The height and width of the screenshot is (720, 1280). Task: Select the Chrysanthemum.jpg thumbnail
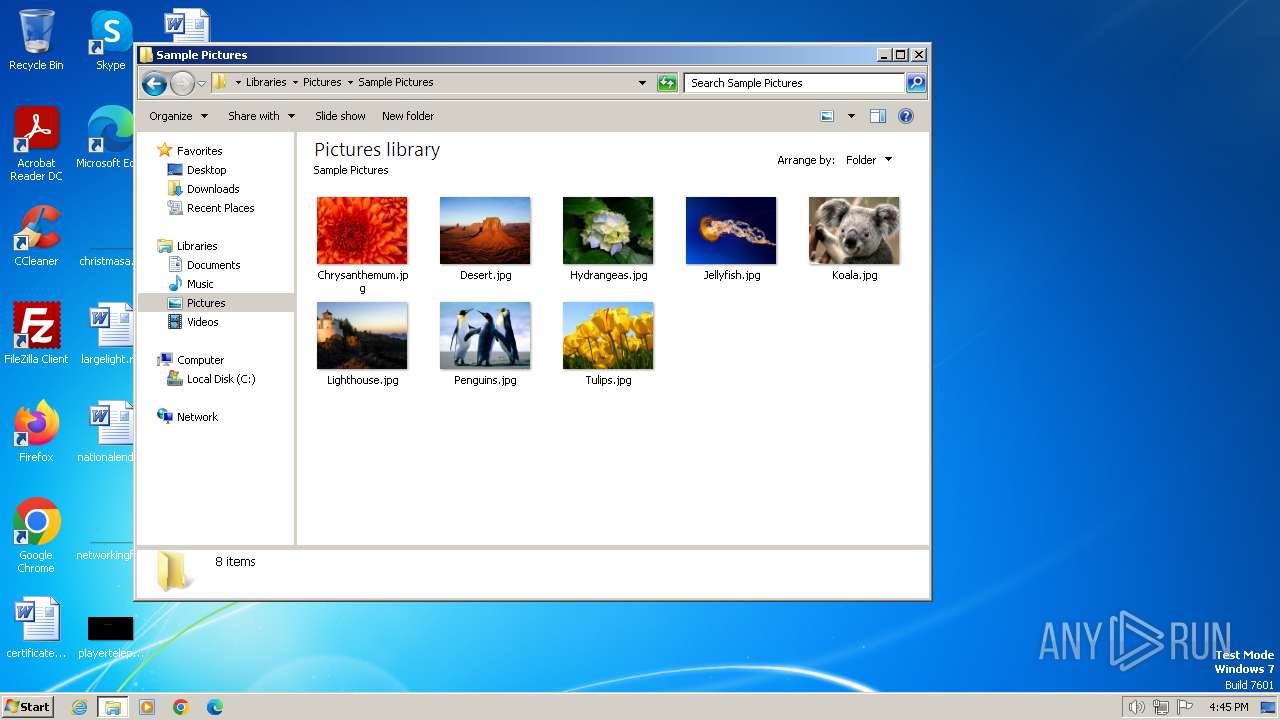[x=362, y=231]
